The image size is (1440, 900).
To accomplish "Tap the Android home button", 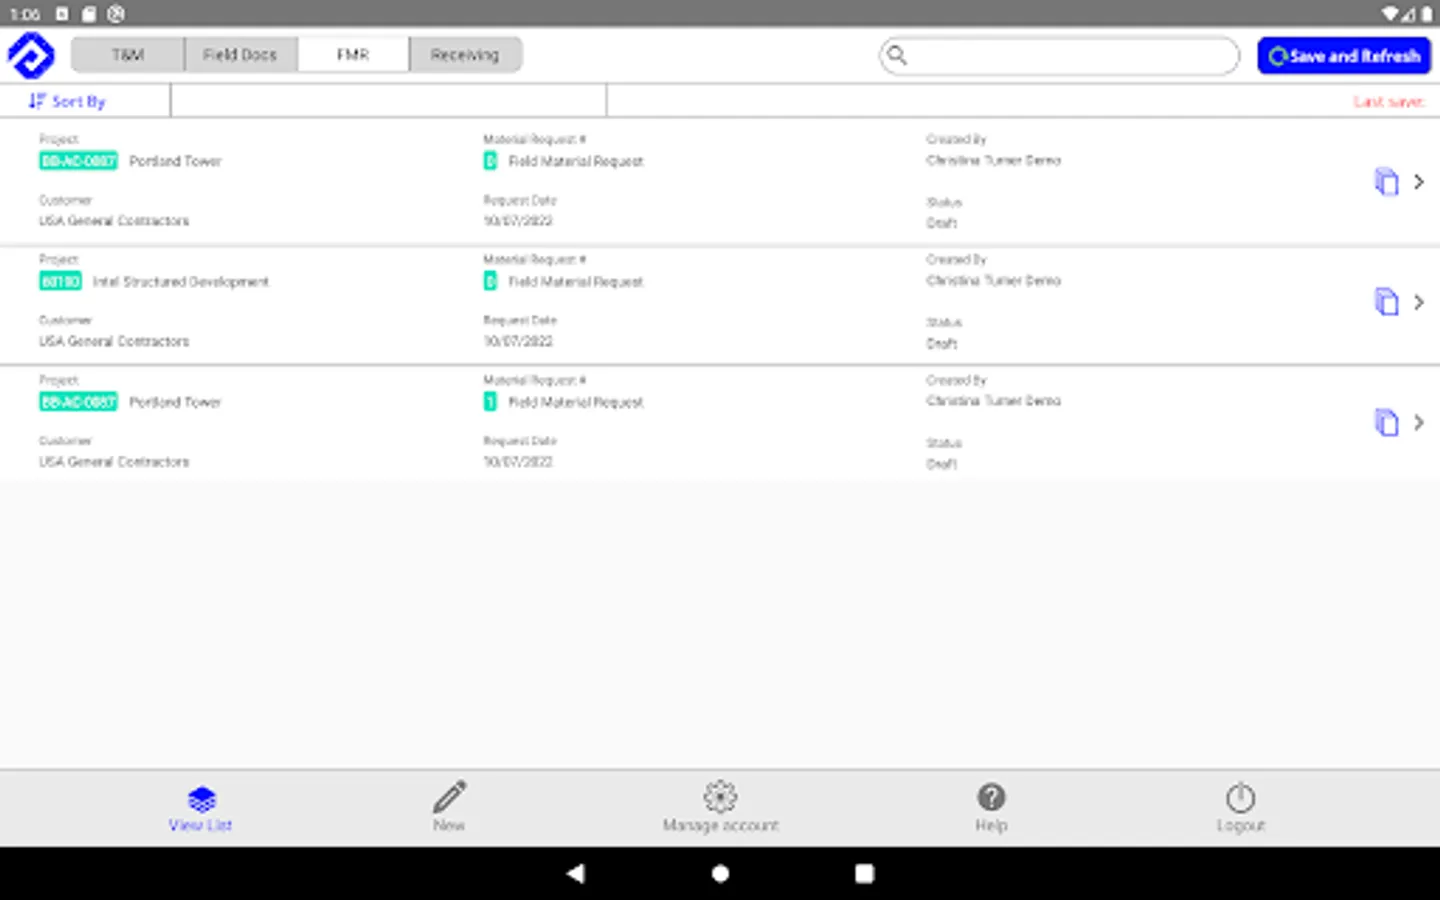I will pyautogui.click(x=720, y=873).
